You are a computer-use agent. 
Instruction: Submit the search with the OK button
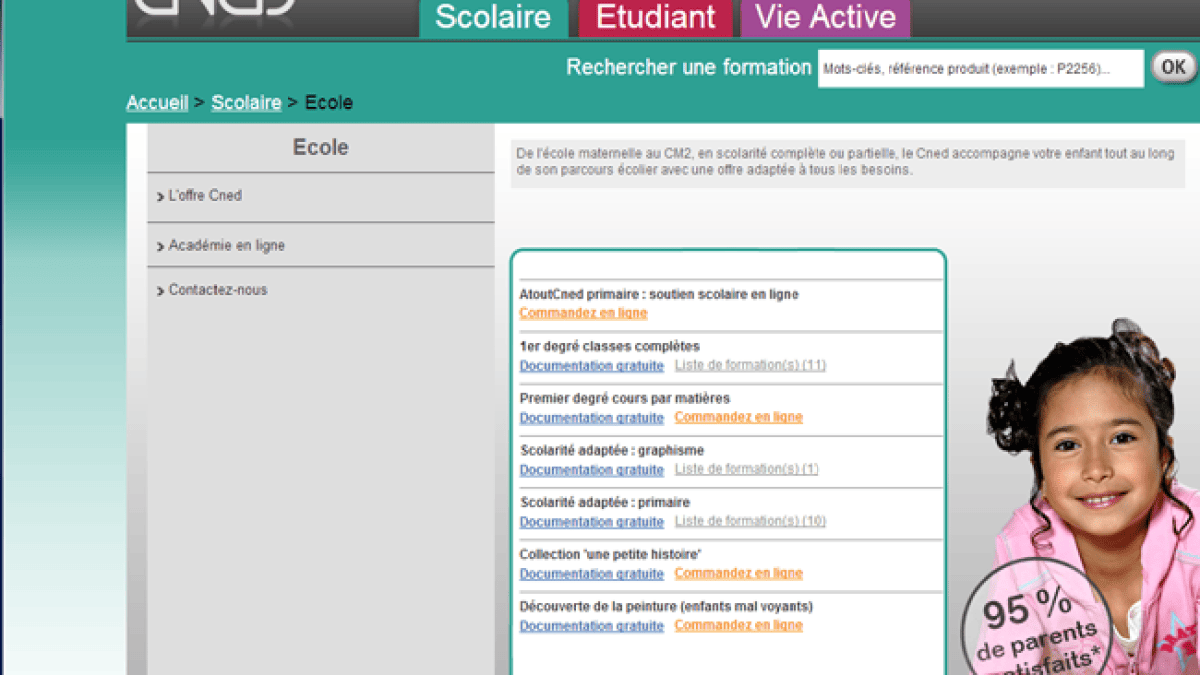point(1173,67)
